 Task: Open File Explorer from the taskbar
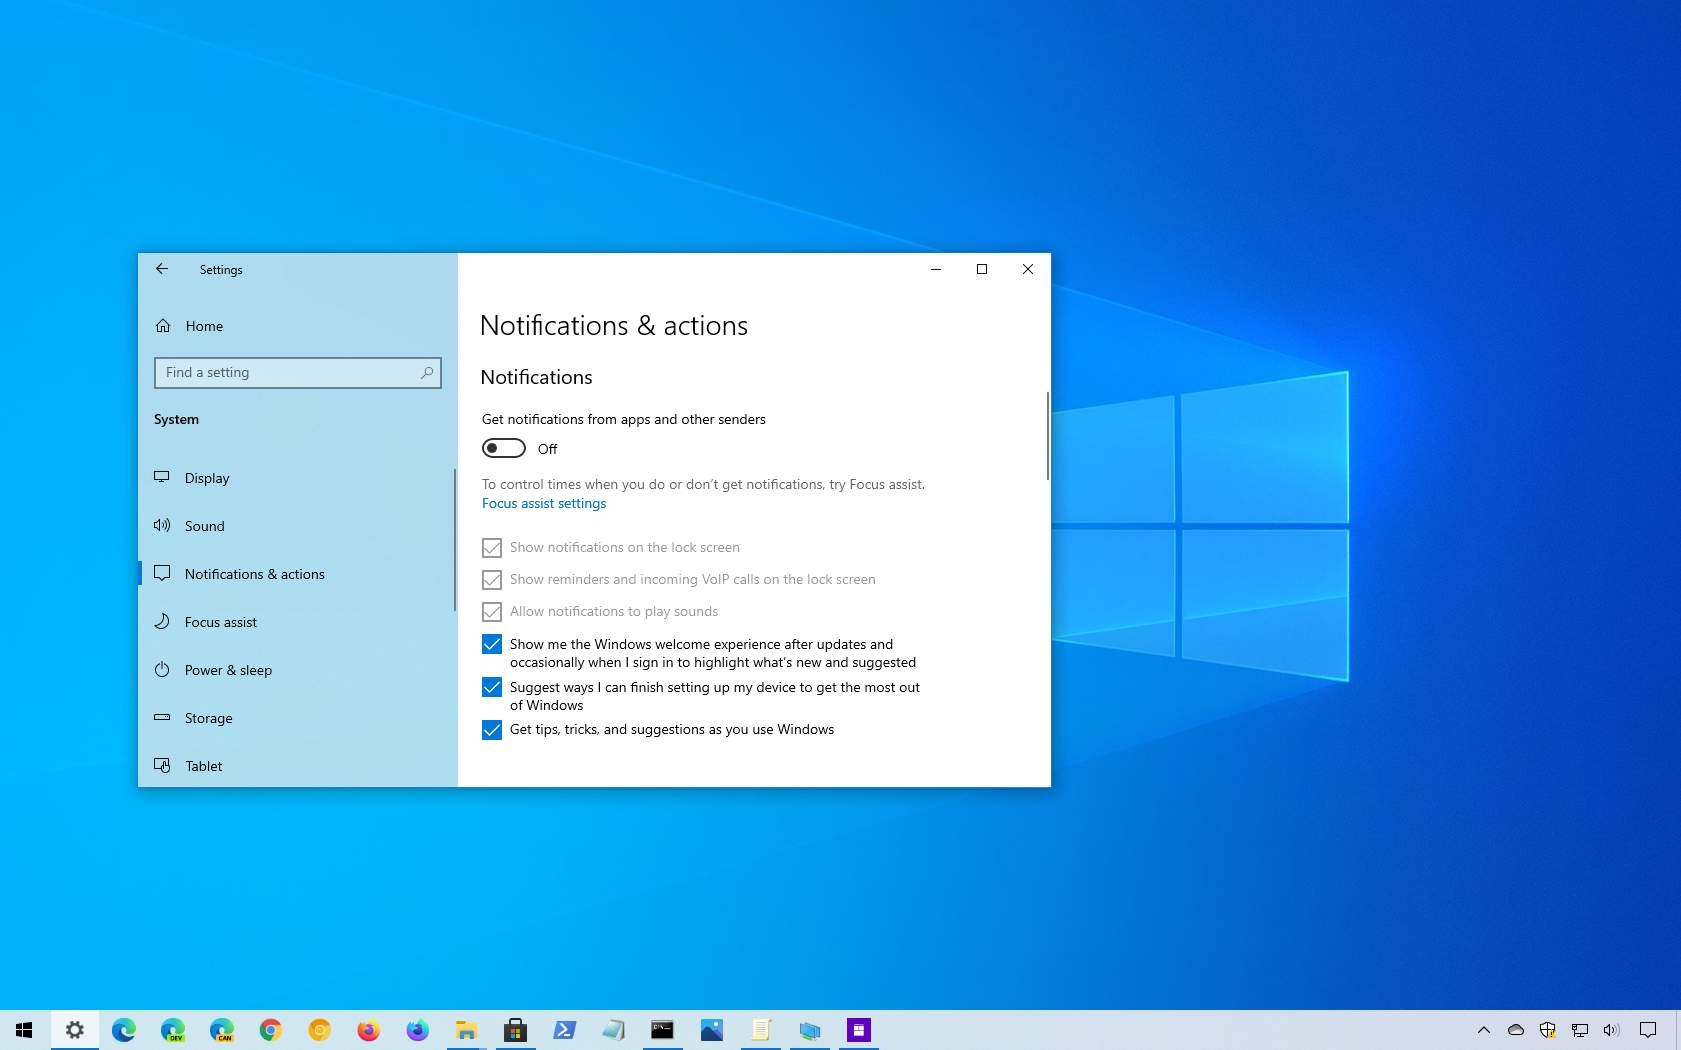coord(466,1030)
